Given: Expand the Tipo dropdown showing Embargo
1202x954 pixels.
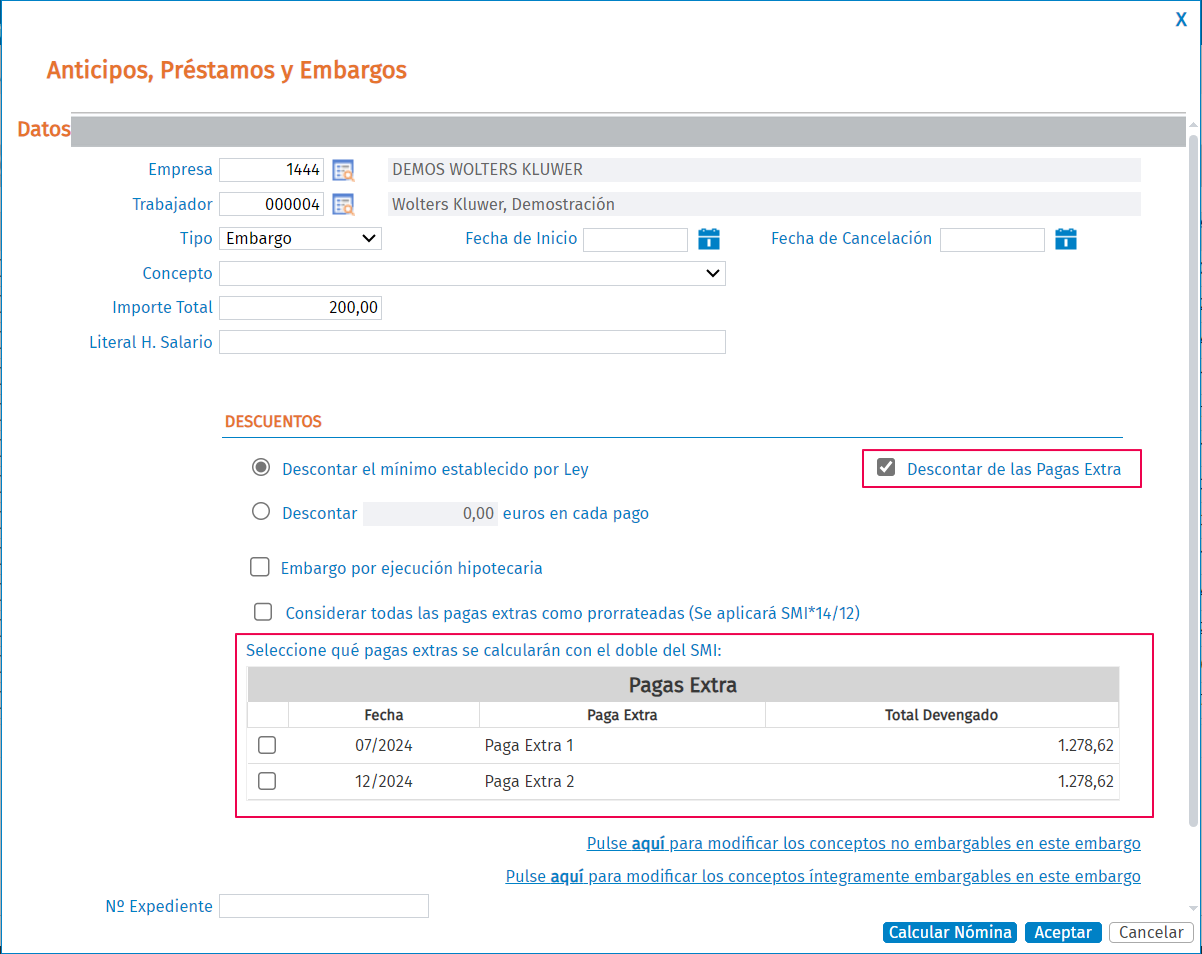Looking at the screenshot, I should [x=300, y=239].
